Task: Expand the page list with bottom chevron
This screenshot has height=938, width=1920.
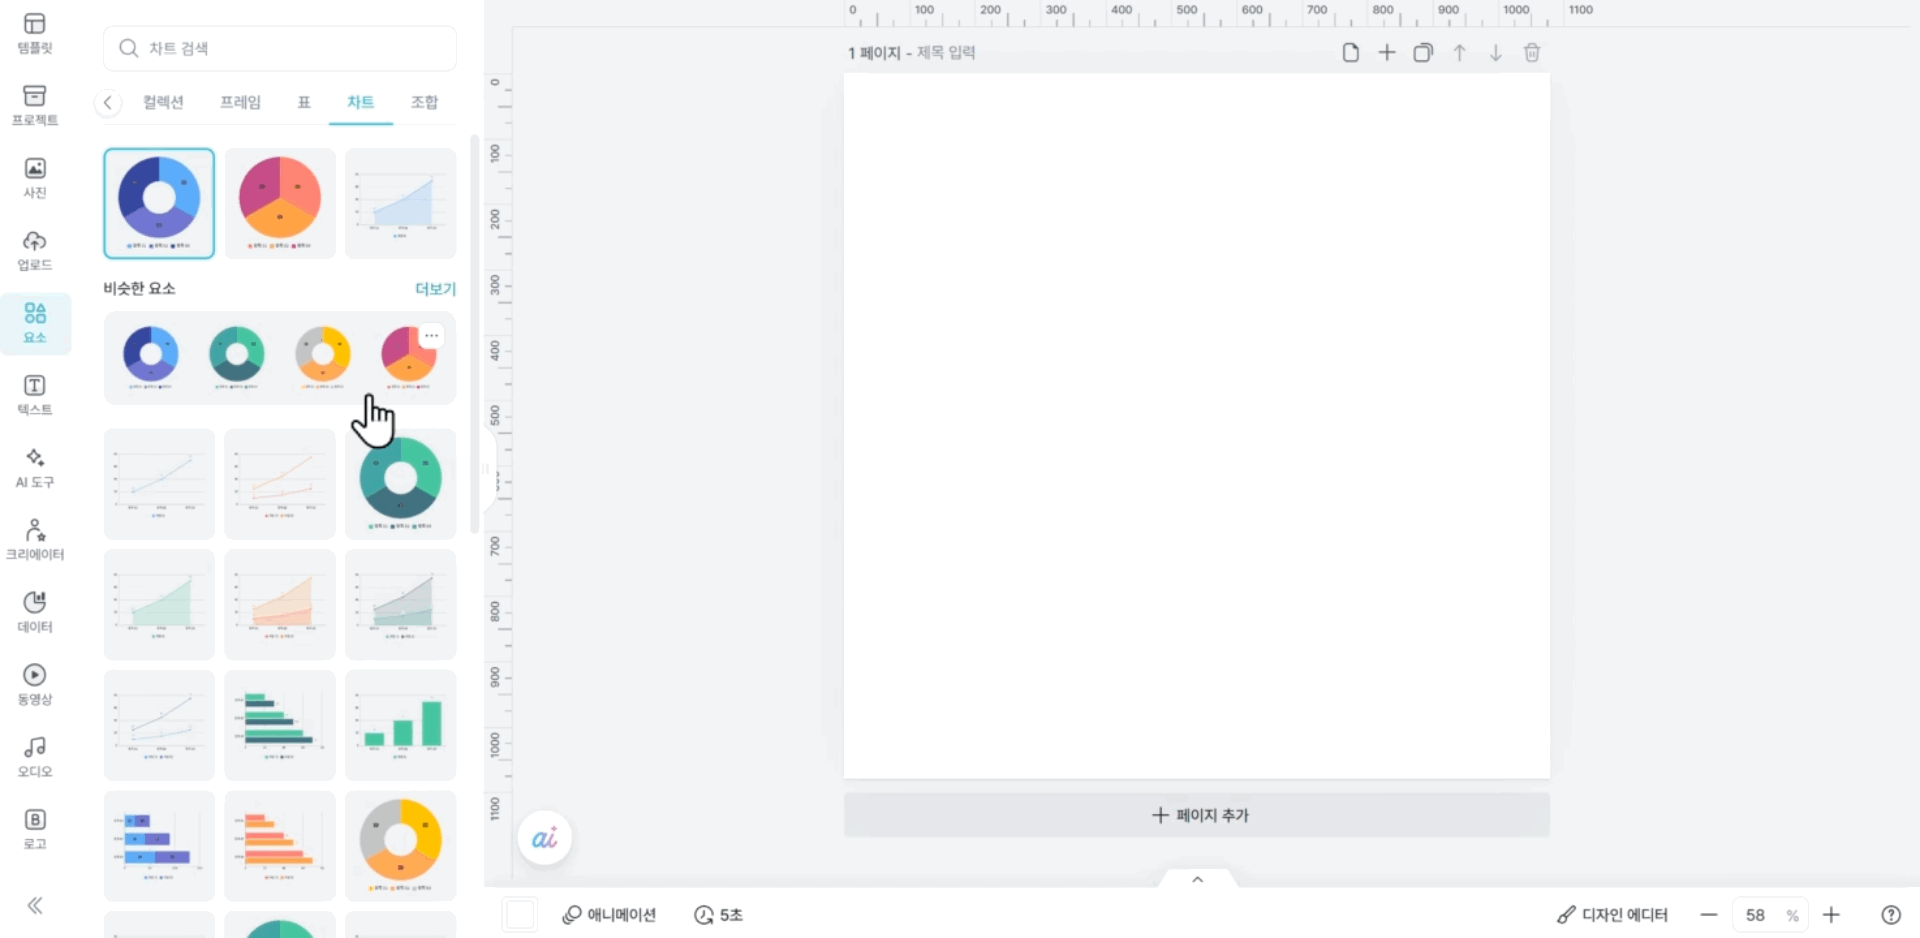Action: (1197, 880)
